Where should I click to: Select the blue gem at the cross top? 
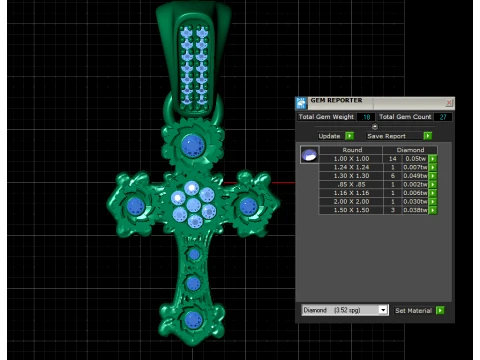[x=193, y=146]
